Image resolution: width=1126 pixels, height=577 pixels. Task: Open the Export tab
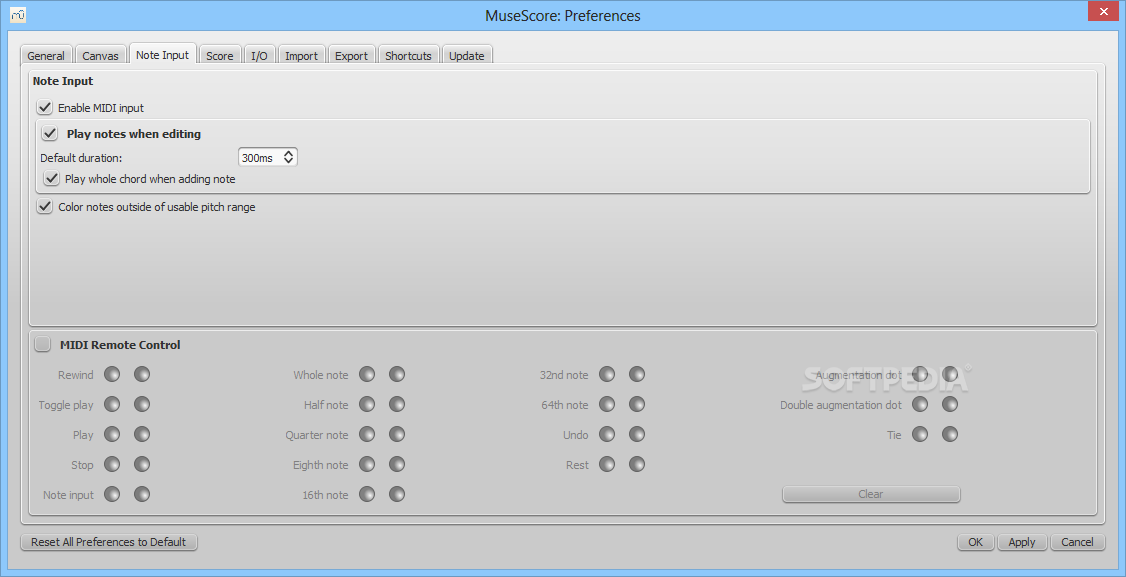351,55
